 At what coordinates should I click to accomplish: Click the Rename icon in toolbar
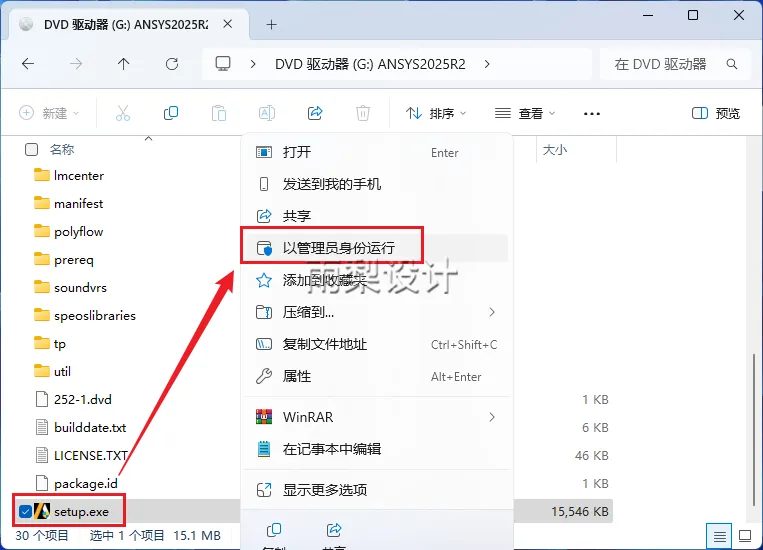(267, 113)
